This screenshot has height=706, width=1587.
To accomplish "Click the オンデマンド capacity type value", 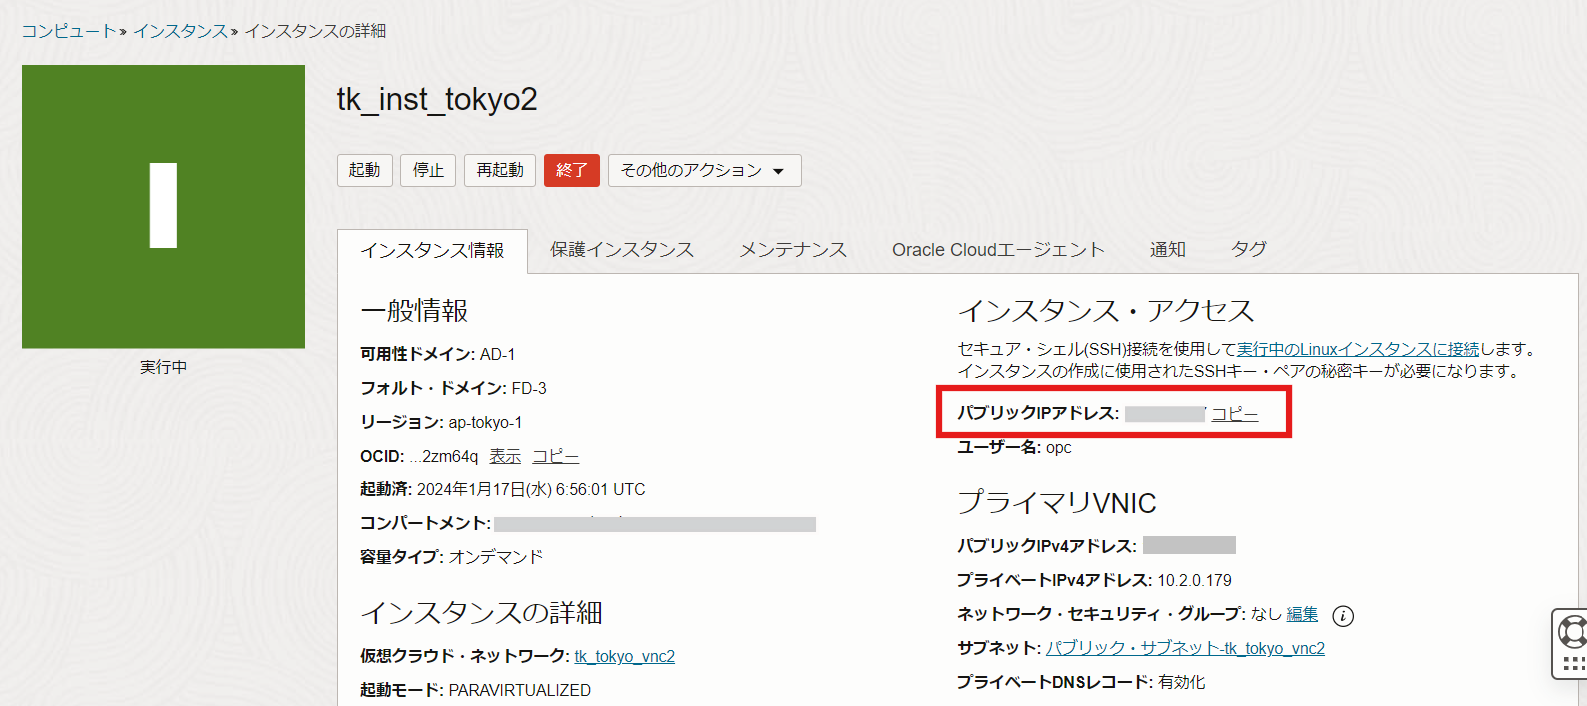I will 496,557.
